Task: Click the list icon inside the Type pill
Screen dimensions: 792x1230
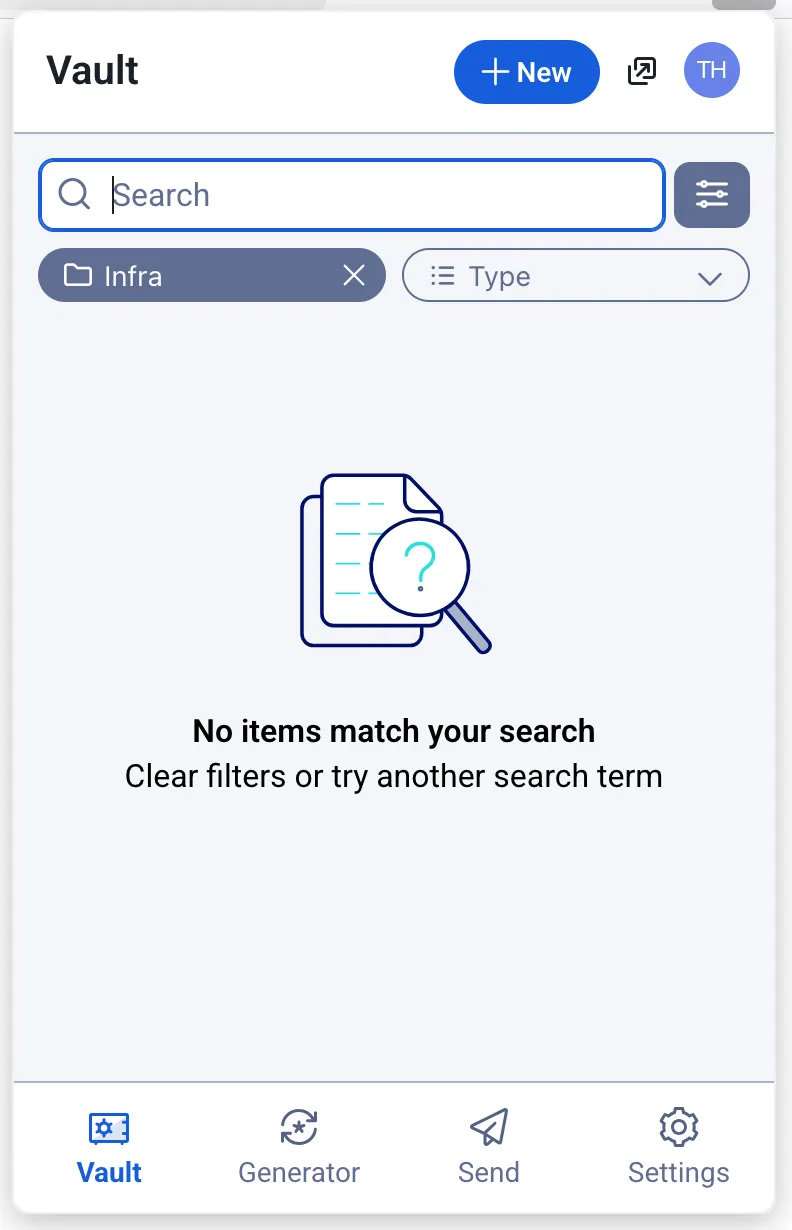Action: tap(441, 276)
